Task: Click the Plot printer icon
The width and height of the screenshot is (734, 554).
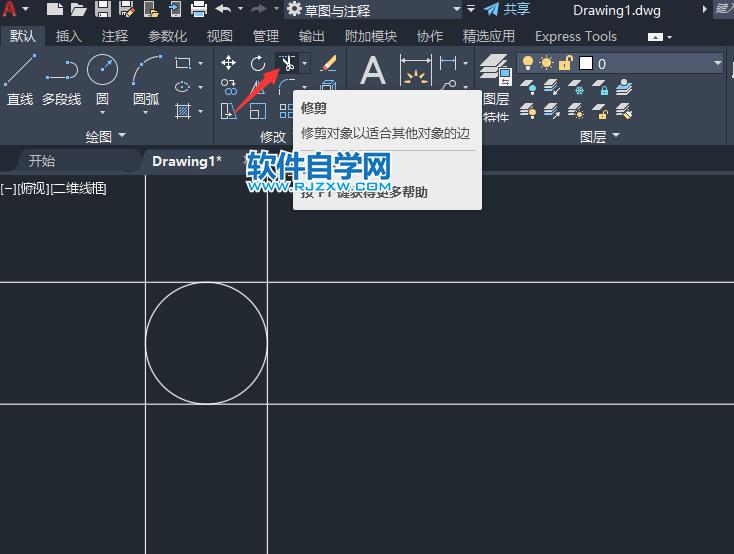Action: point(199,9)
